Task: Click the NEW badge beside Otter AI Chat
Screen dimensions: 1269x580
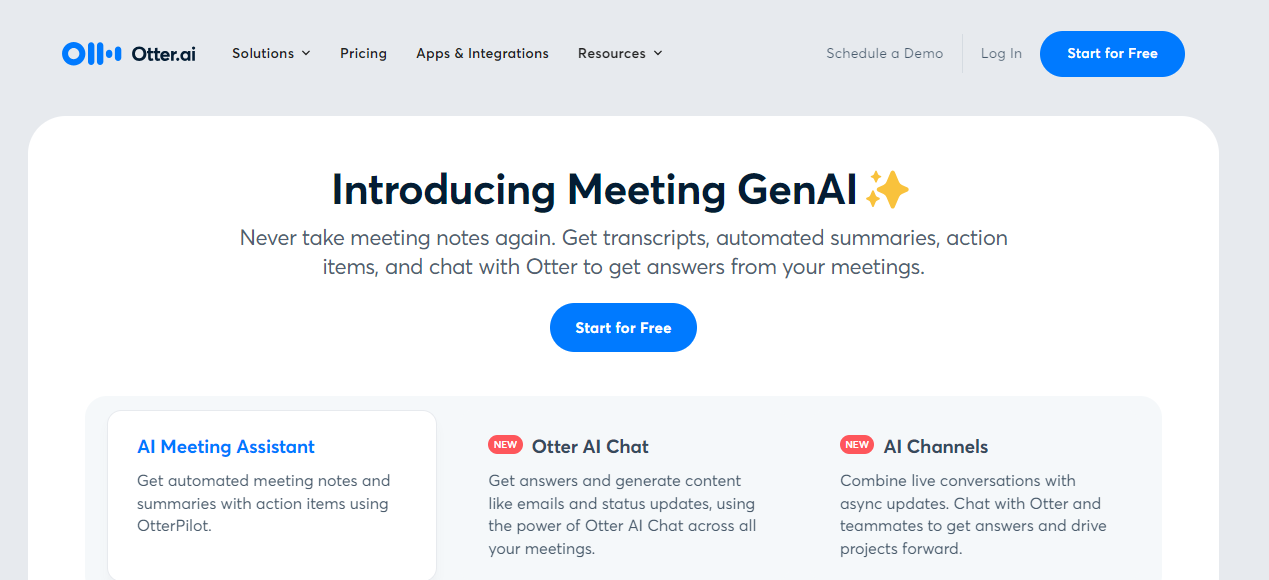Action: point(505,445)
